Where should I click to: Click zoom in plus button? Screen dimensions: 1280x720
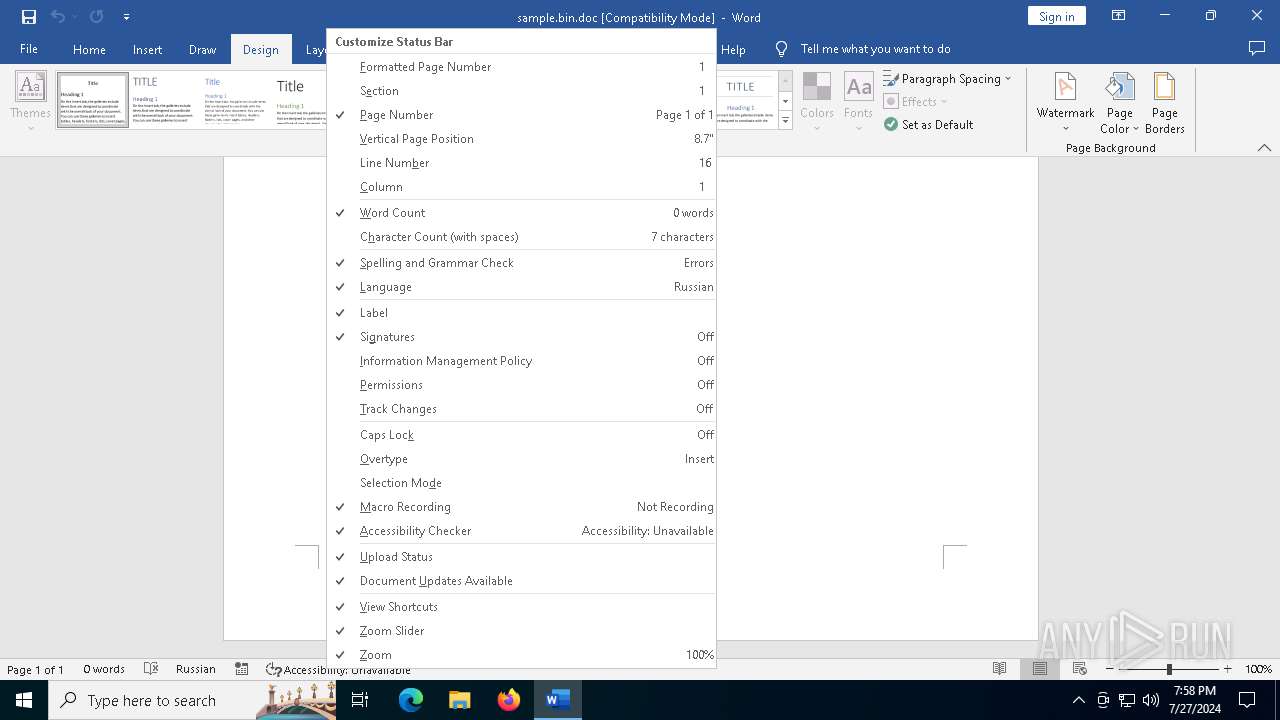(1227, 669)
